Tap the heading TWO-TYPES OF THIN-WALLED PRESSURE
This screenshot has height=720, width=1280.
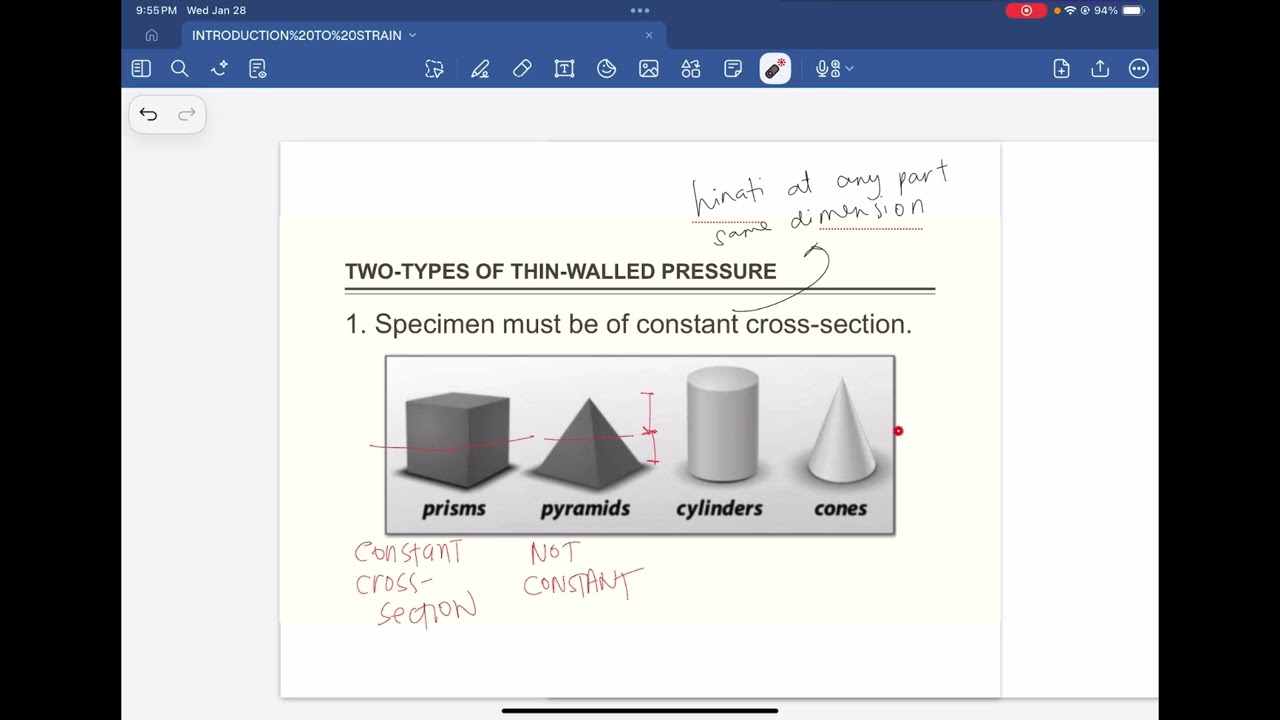560,271
